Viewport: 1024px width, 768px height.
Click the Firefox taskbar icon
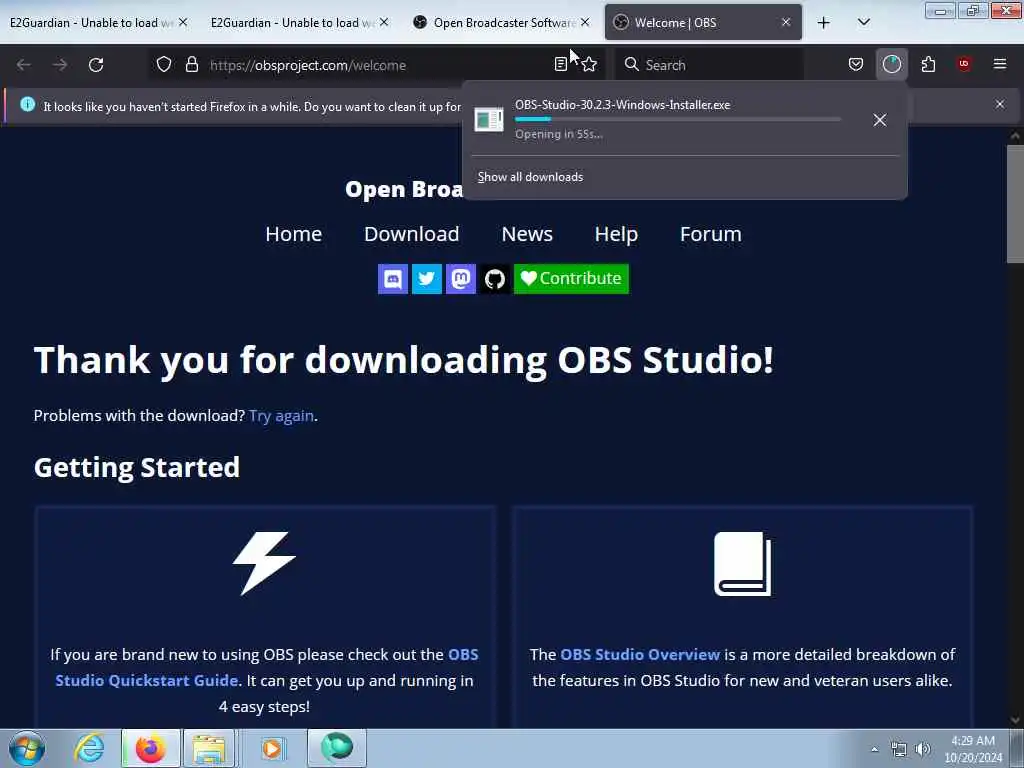150,748
